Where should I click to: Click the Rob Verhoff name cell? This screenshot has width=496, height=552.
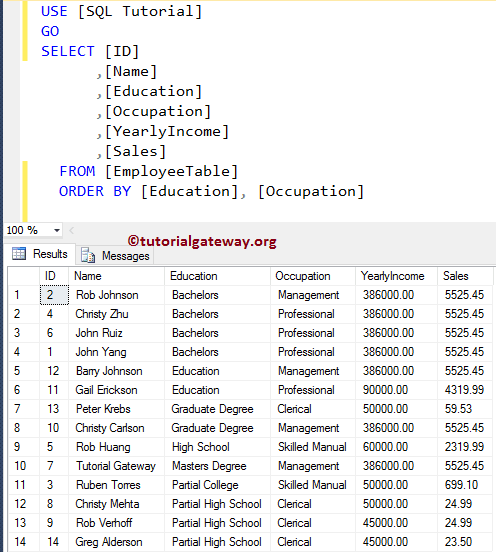coord(117,523)
